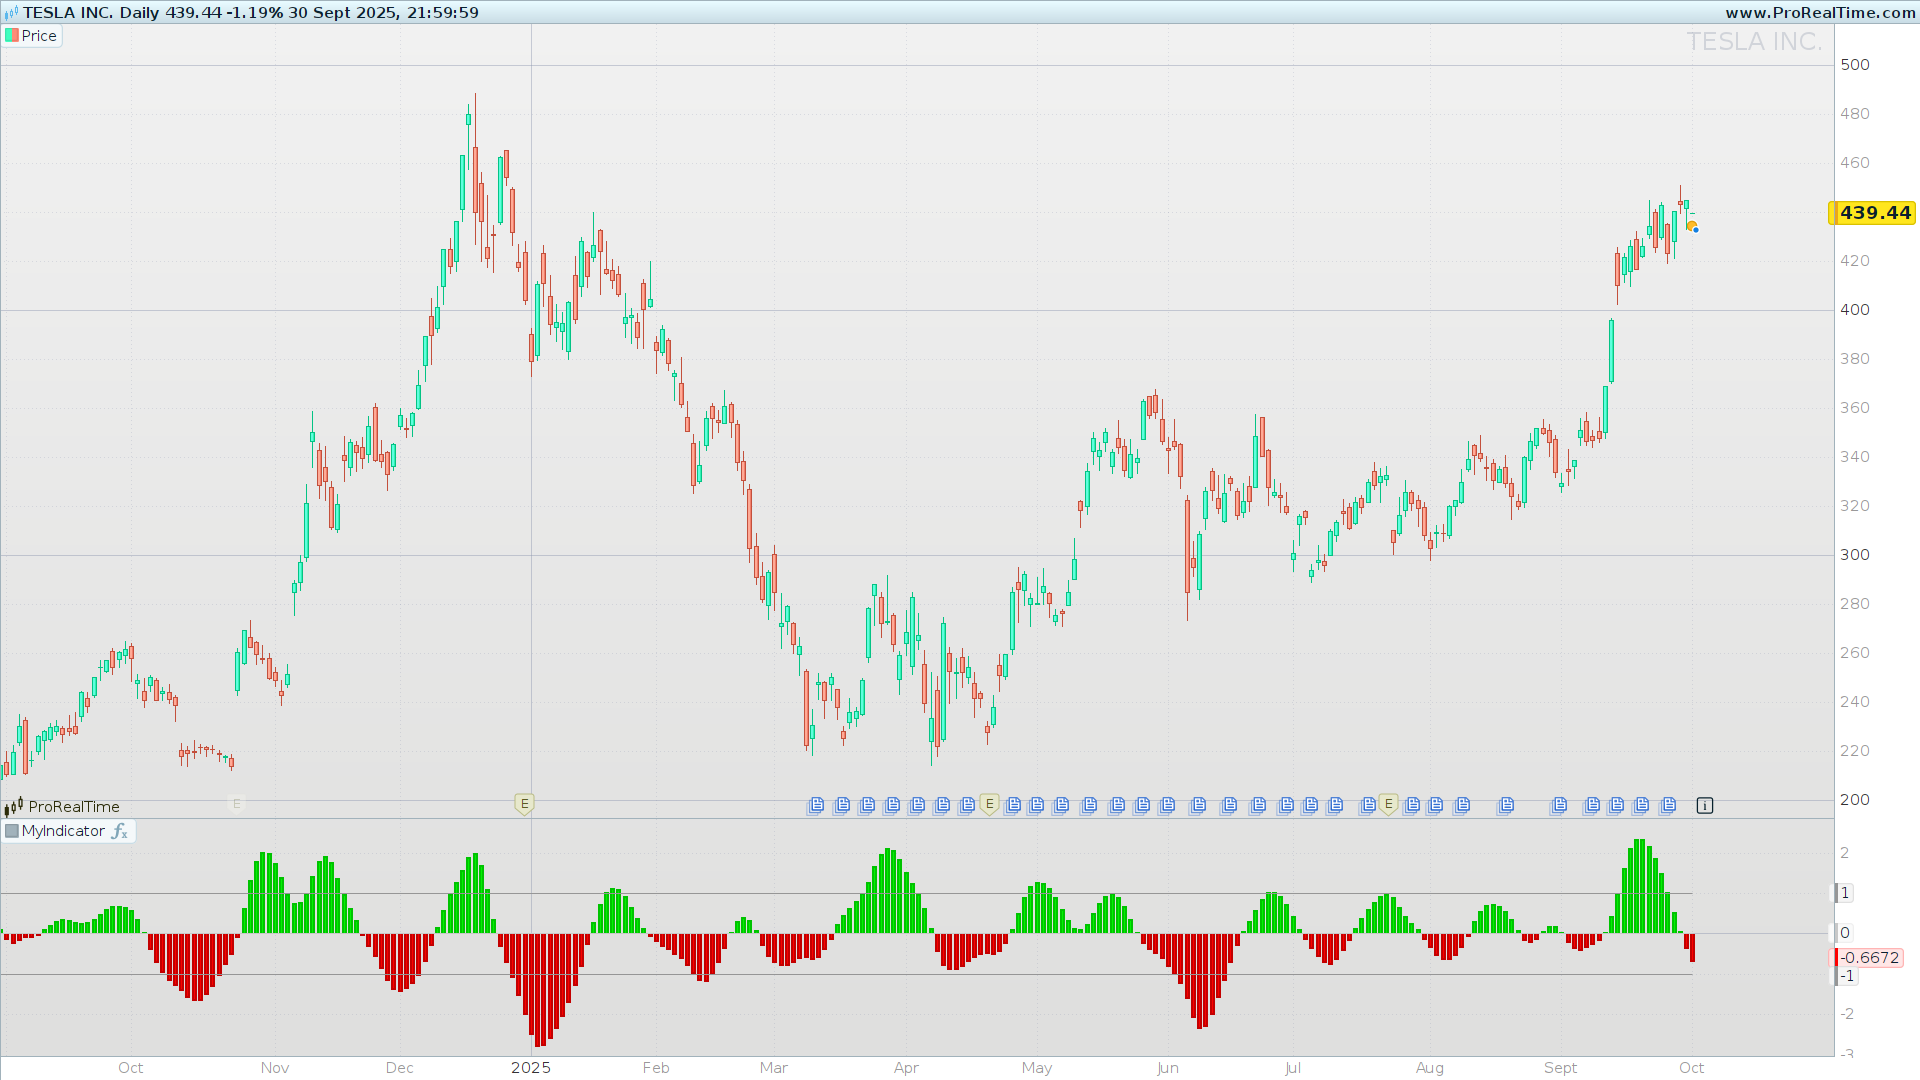Click the TESLA INC. Daily title text
1920x1080 pixels.
click(x=90, y=12)
